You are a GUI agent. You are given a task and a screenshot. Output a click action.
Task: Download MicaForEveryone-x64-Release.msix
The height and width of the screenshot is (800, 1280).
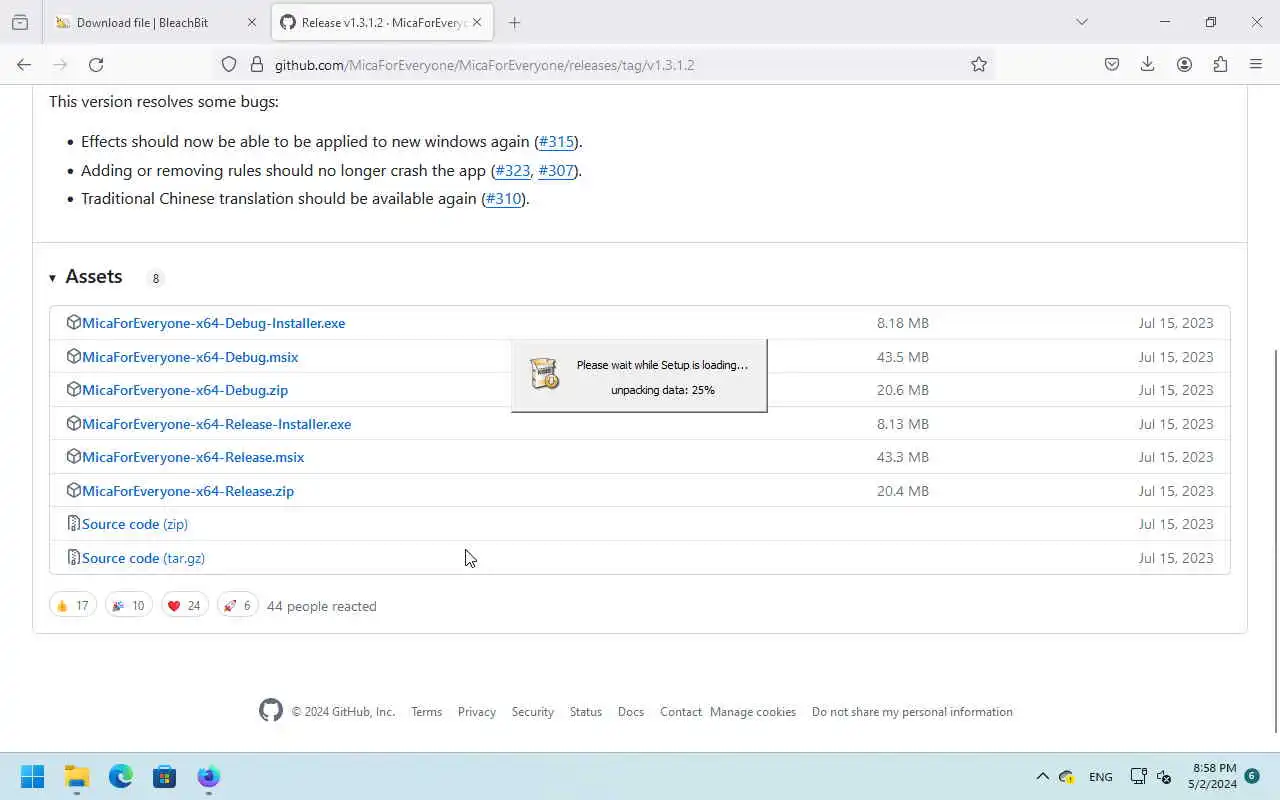(193, 457)
